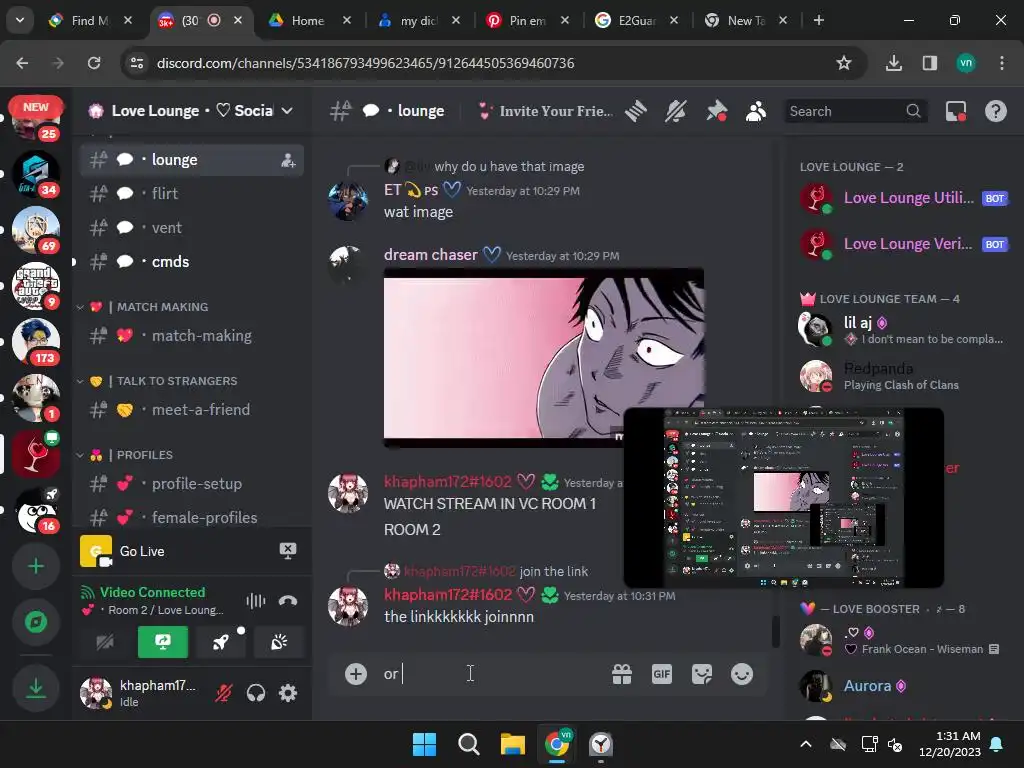Screen dimensions: 1024x768
Task: Open the inbox icon in header
Action: click(x=956, y=111)
